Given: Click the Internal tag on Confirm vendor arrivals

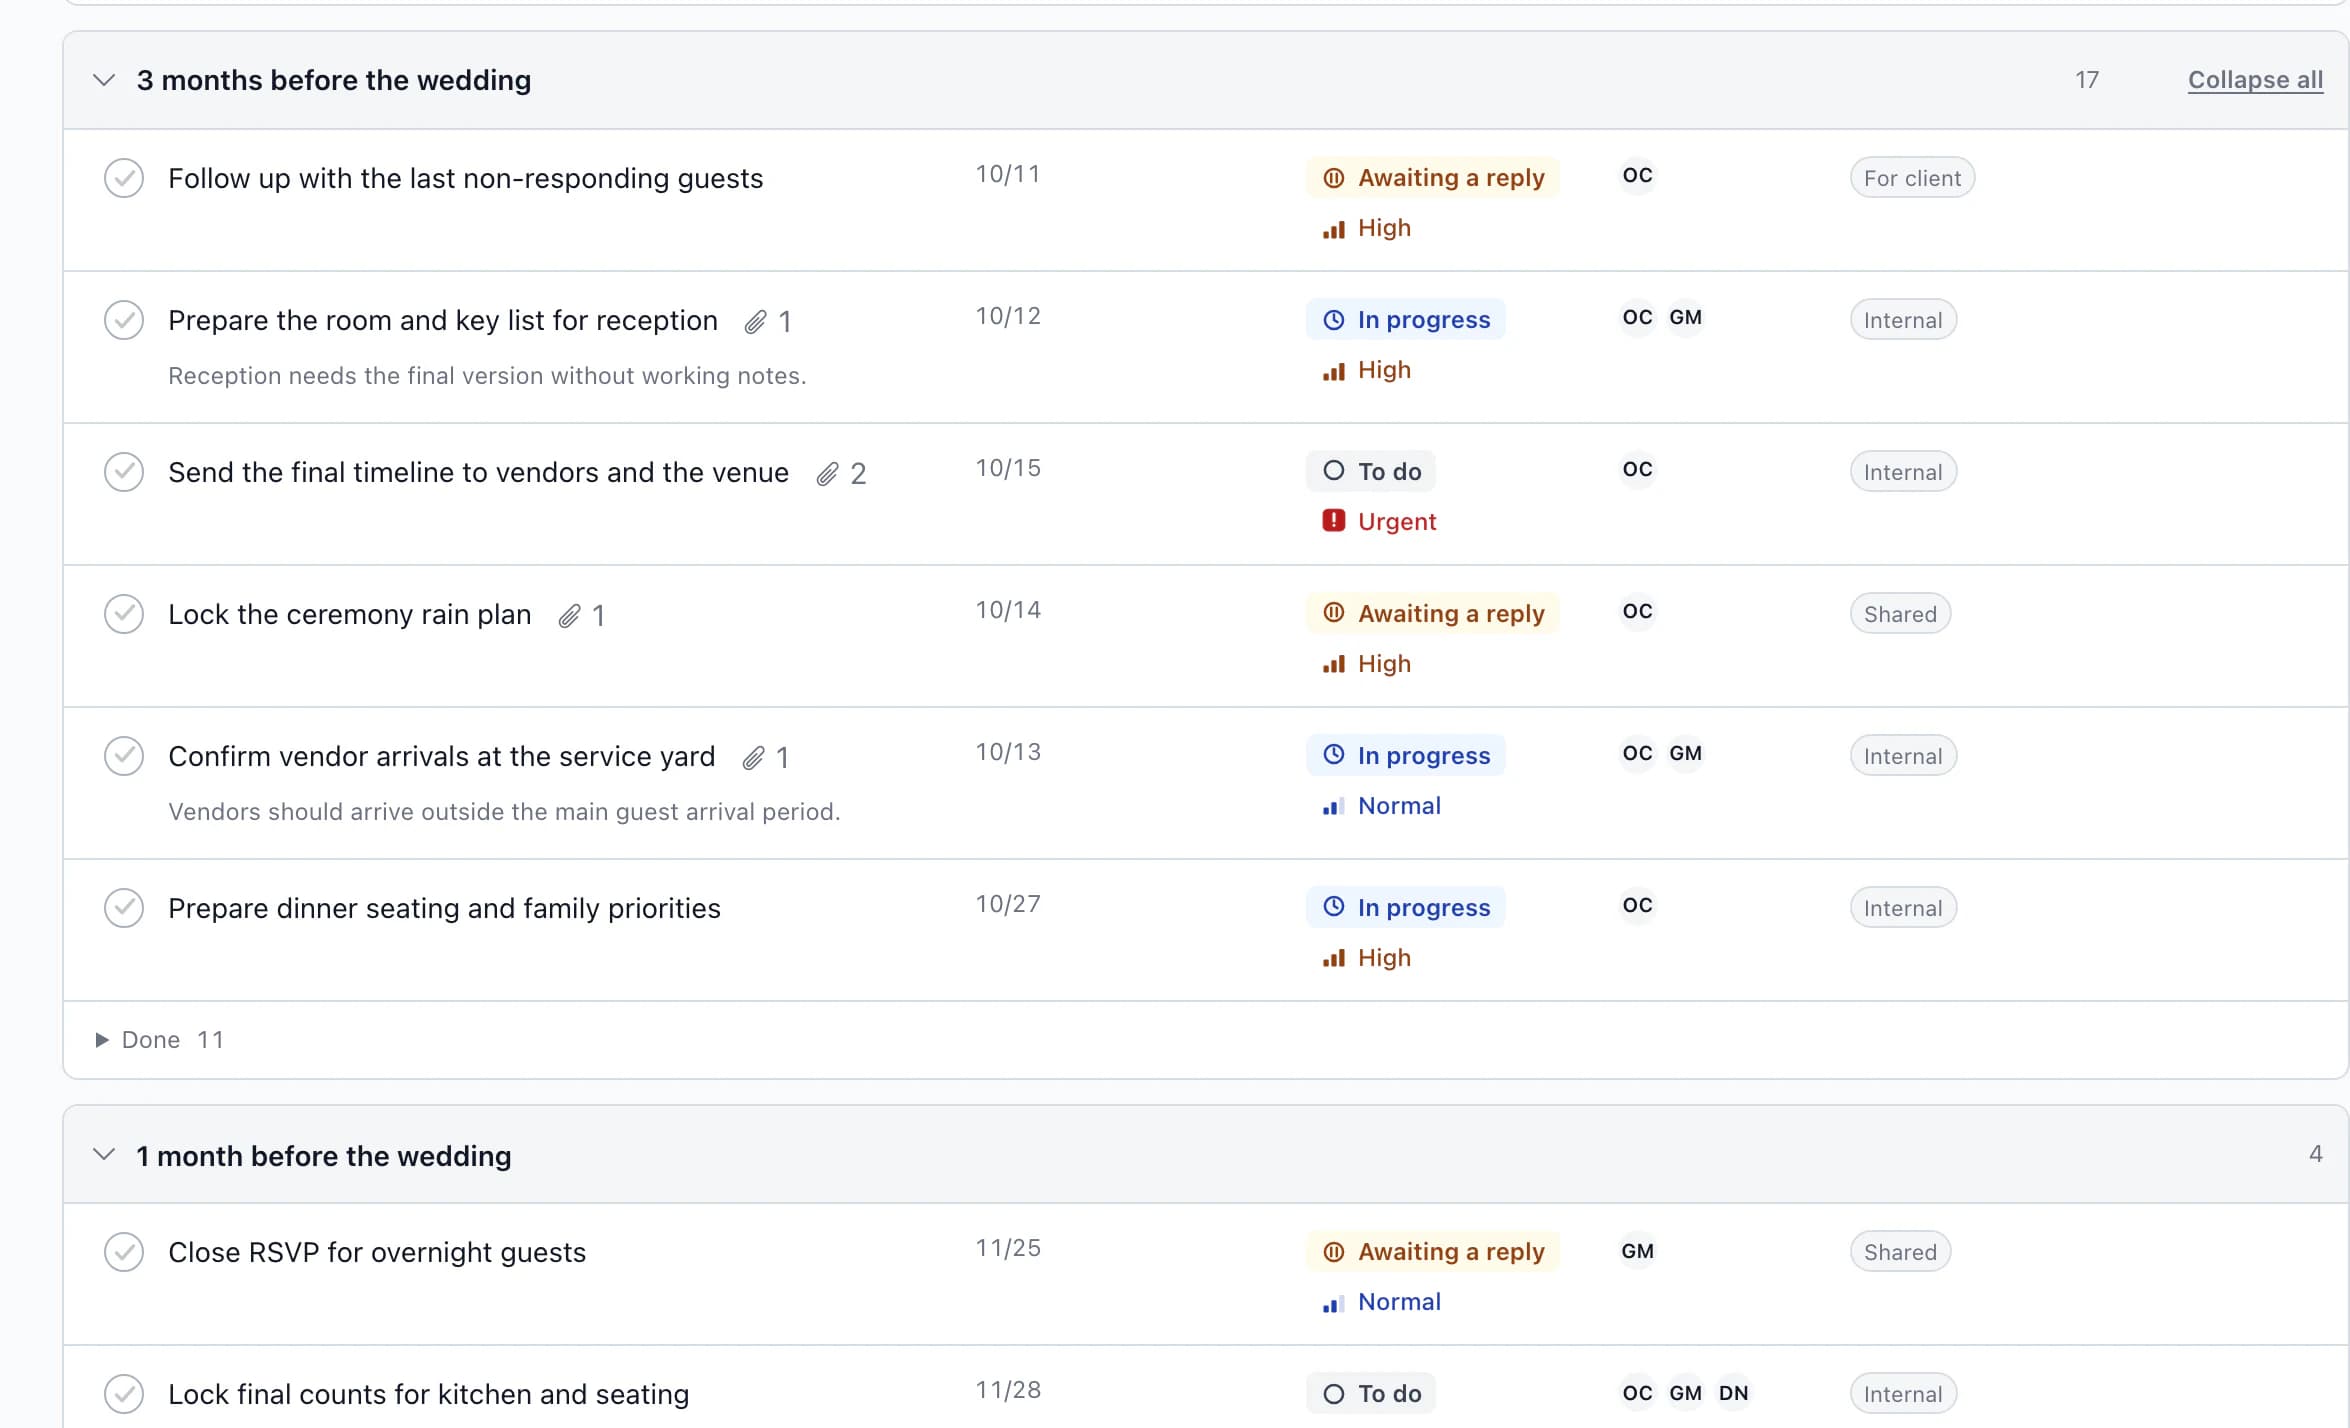Looking at the screenshot, I should (x=1903, y=756).
